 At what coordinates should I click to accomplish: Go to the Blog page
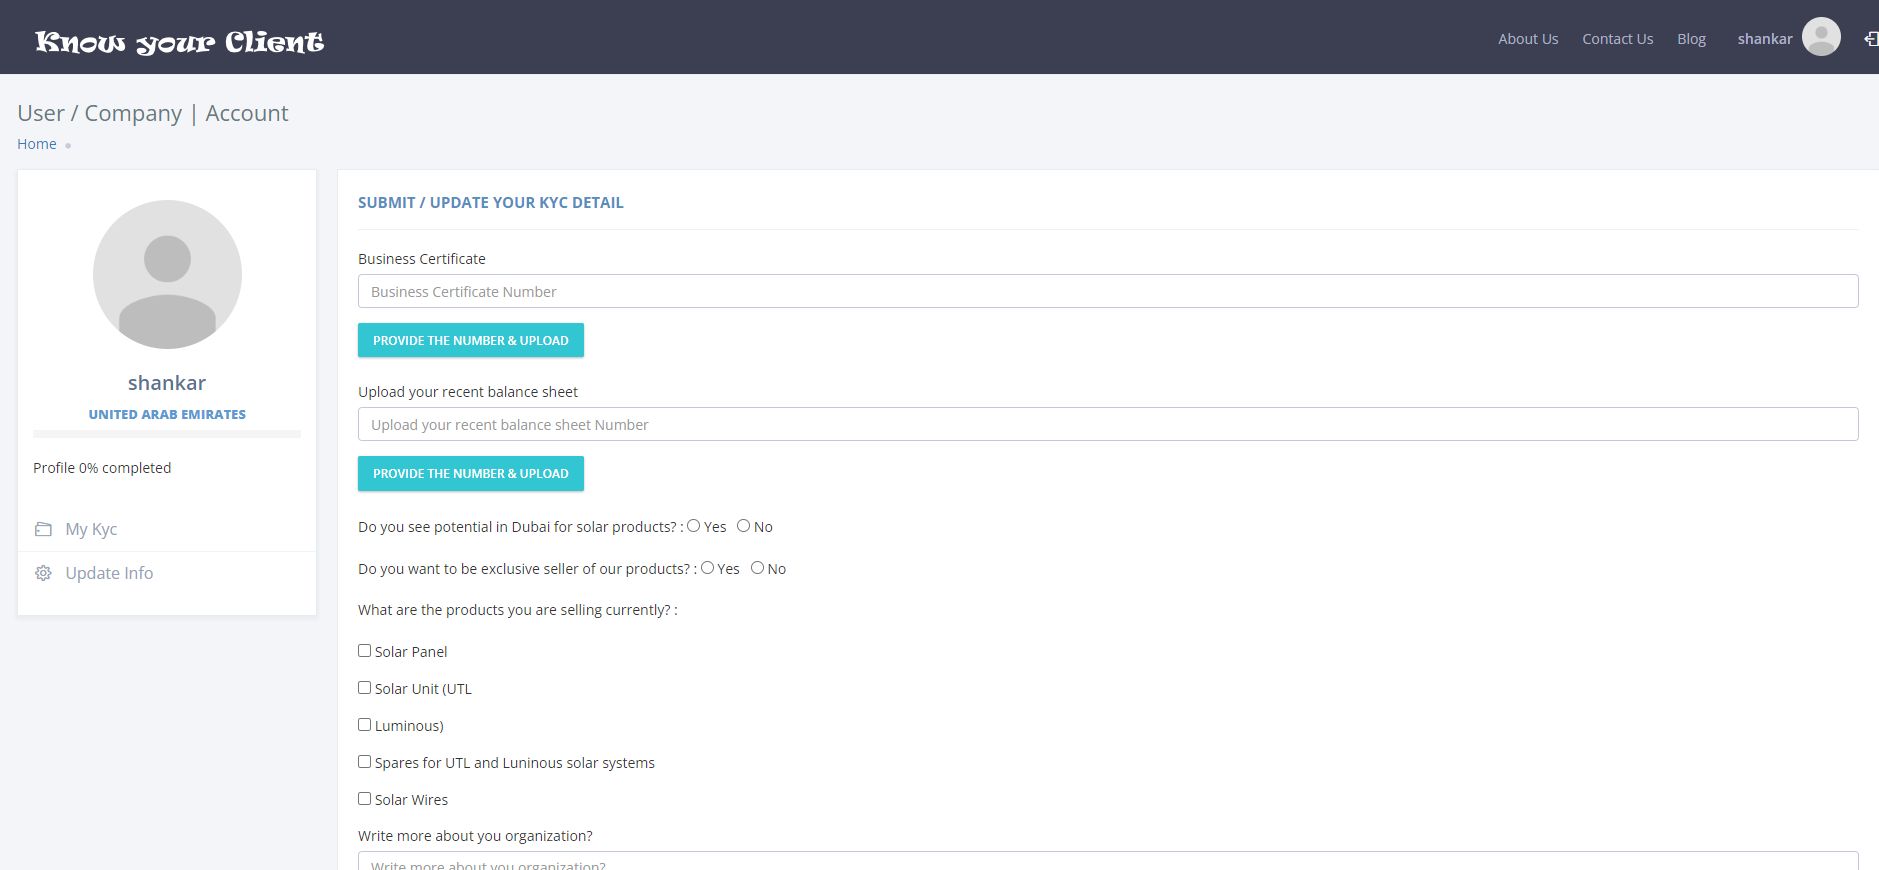coord(1691,39)
